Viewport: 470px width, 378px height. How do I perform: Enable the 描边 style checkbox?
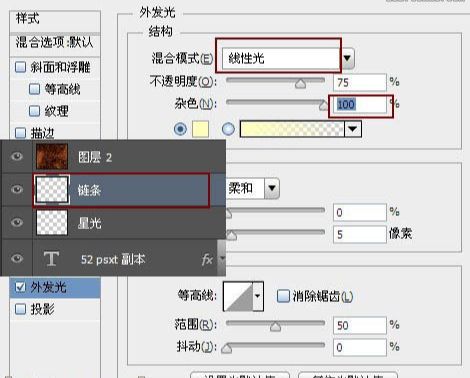click(x=20, y=133)
